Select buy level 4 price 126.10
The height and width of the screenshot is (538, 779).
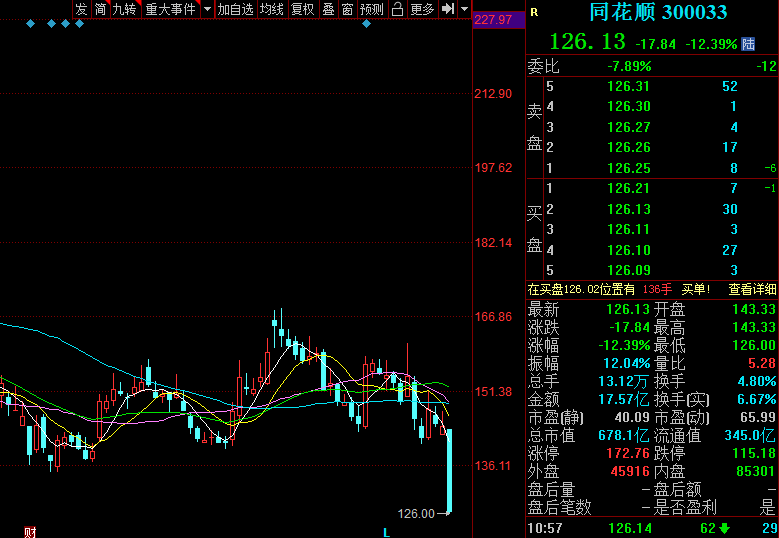click(628, 250)
